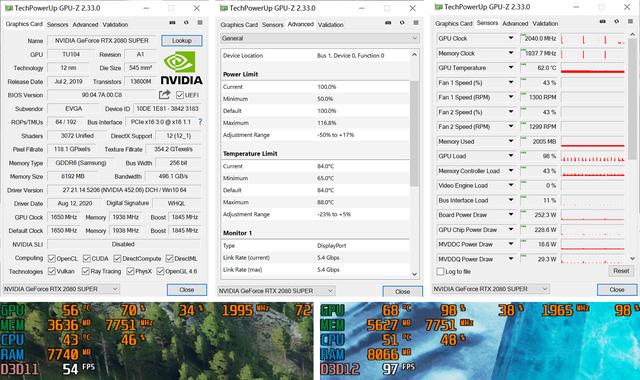
Task: Click the Memory Used history graph
Action: coord(593,141)
